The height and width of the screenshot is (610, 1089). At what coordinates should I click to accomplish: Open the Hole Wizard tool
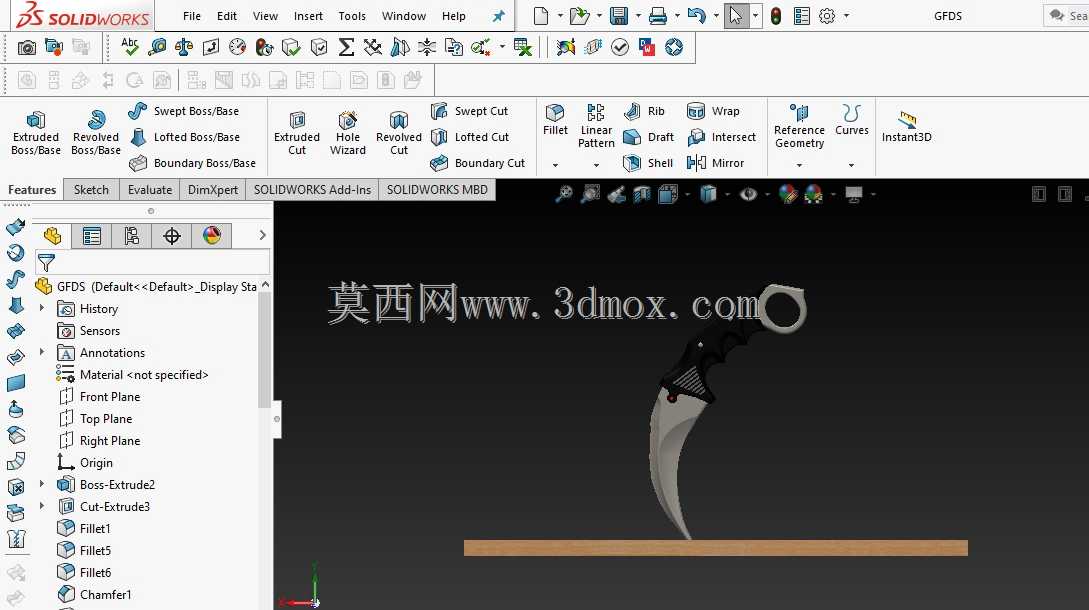pos(347,133)
